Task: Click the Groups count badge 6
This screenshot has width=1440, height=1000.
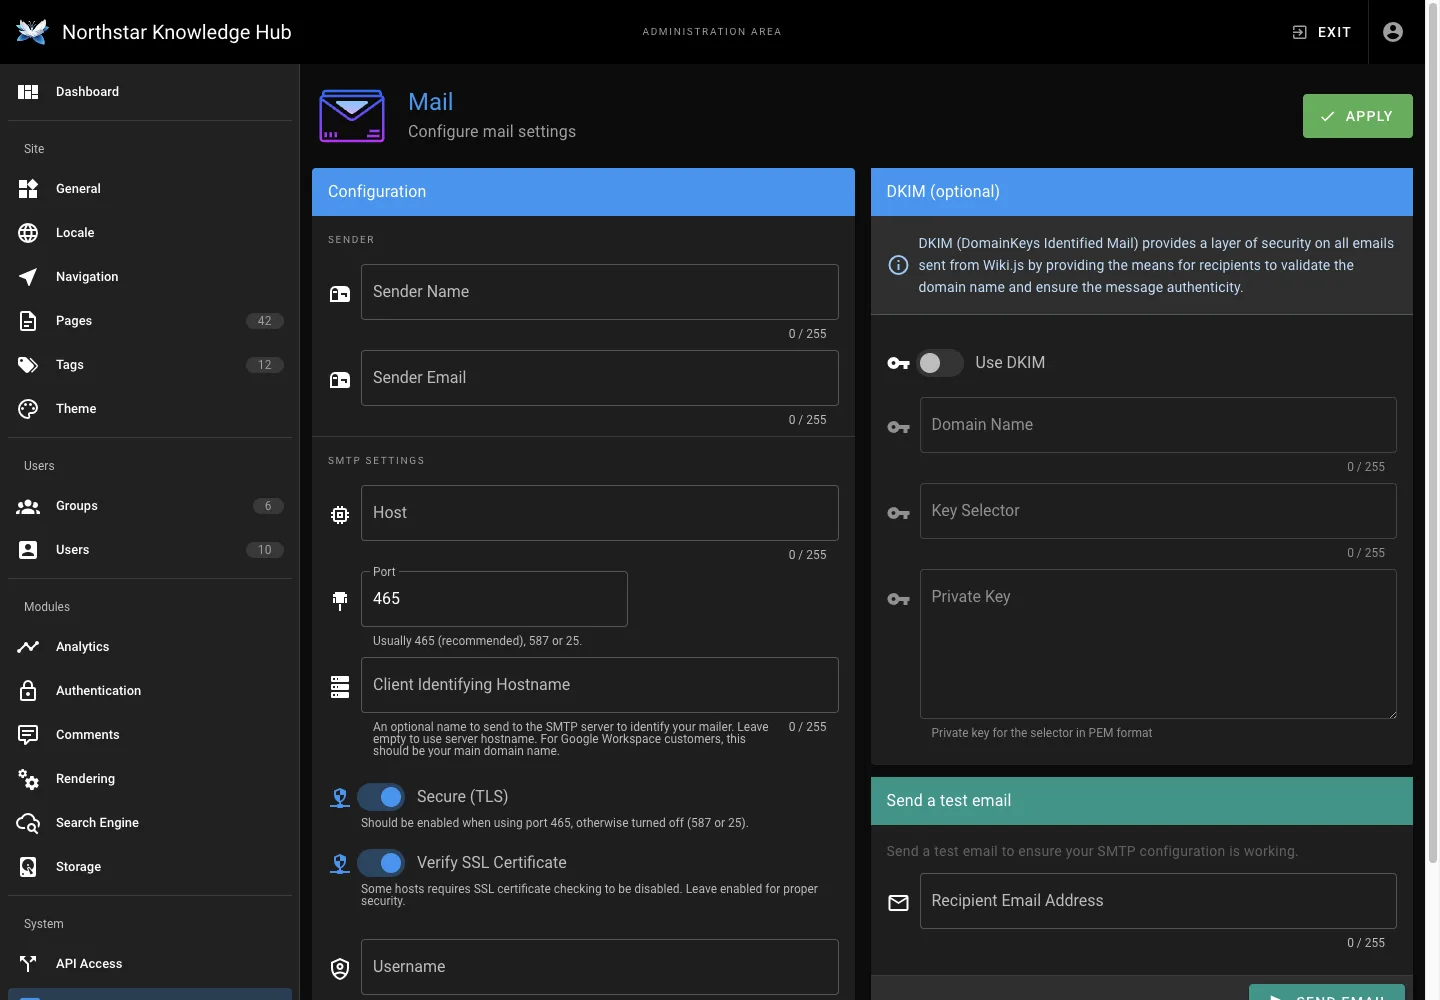Action: click(x=268, y=506)
